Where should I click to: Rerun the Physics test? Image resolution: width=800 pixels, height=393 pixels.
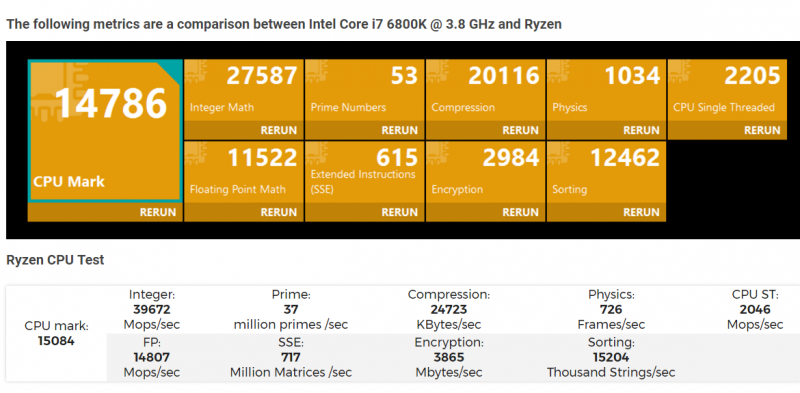(641, 130)
